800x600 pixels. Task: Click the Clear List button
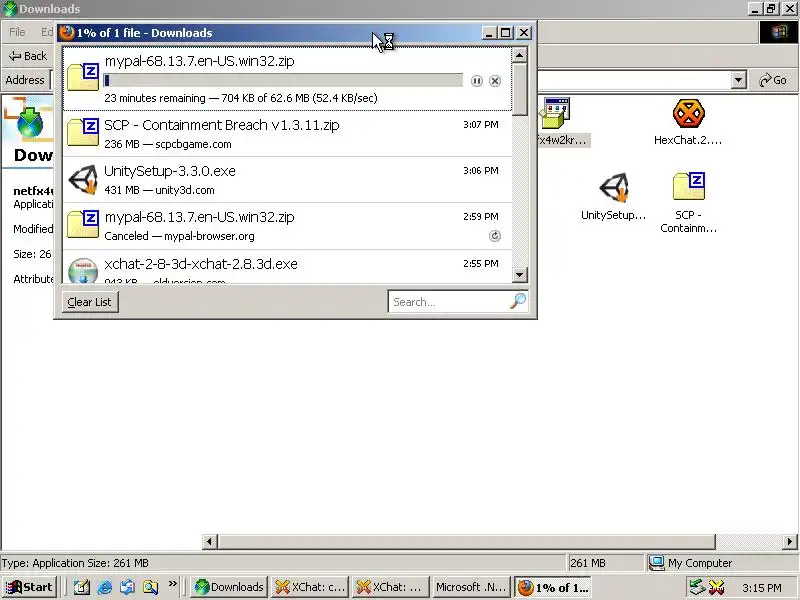[x=89, y=302]
